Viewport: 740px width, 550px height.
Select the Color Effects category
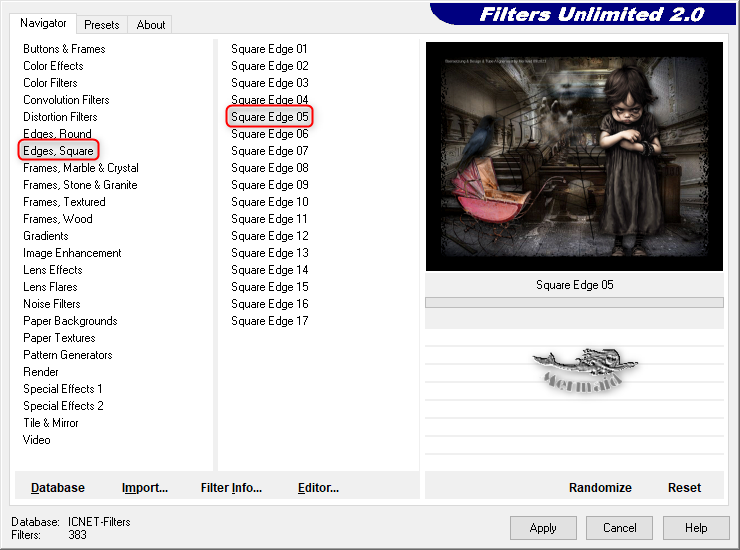point(53,66)
